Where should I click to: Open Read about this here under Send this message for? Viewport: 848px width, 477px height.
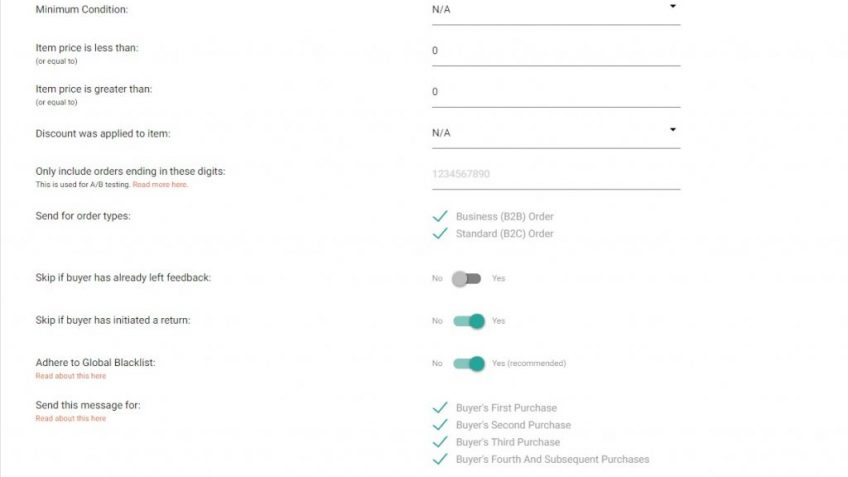(71, 419)
